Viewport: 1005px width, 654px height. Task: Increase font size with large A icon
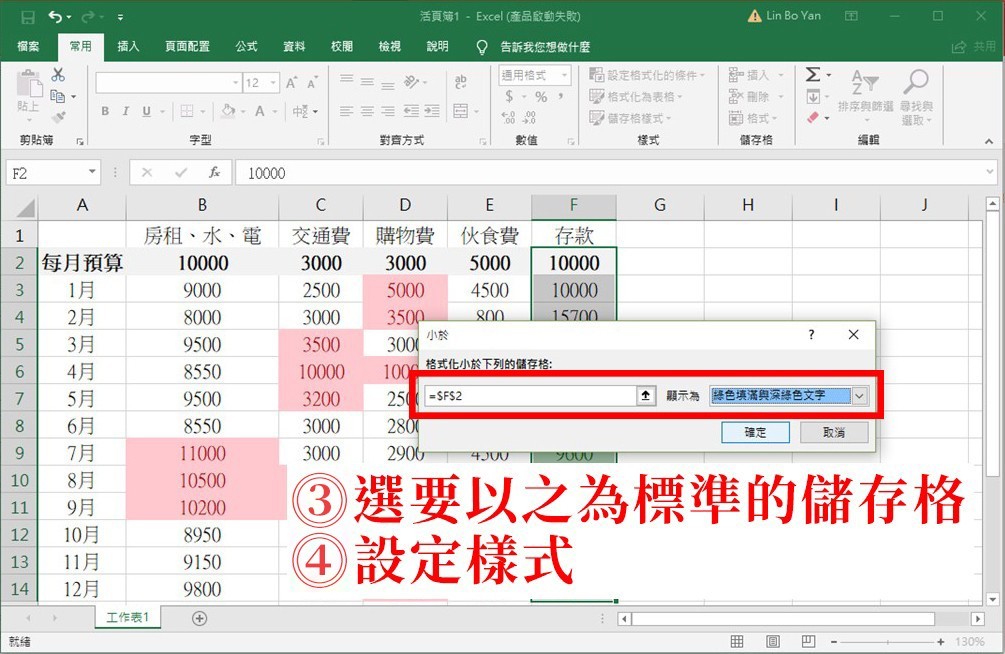click(292, 83)
